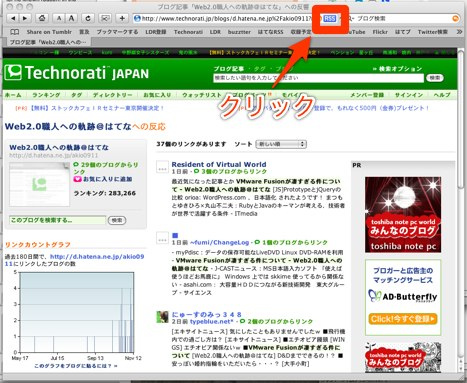Select the ブログ記事 browser tab

pyautogui.click(x=49, y=42)
